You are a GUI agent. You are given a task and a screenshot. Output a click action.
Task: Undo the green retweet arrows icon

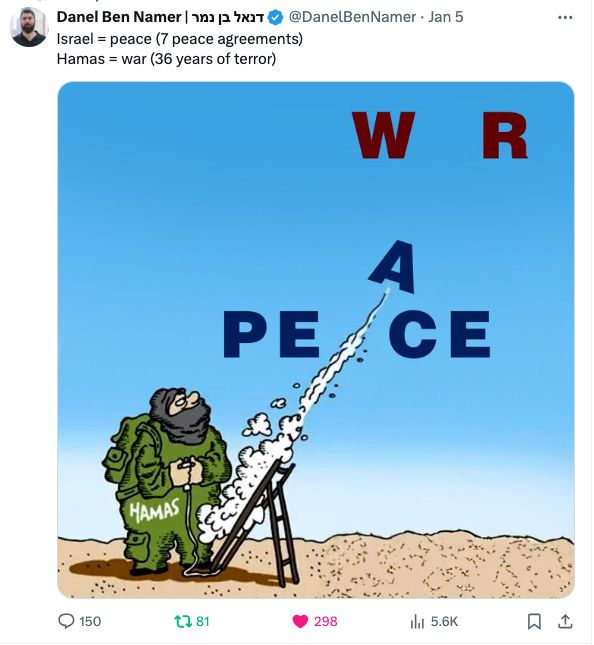pyautogui.click(x=181, y=621)
